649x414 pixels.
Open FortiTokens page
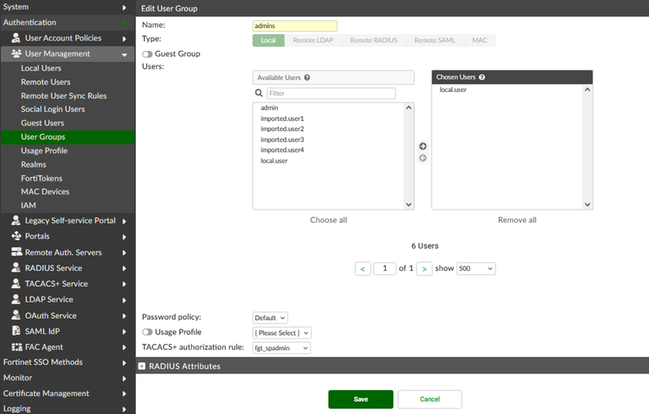tap(41, 178)
